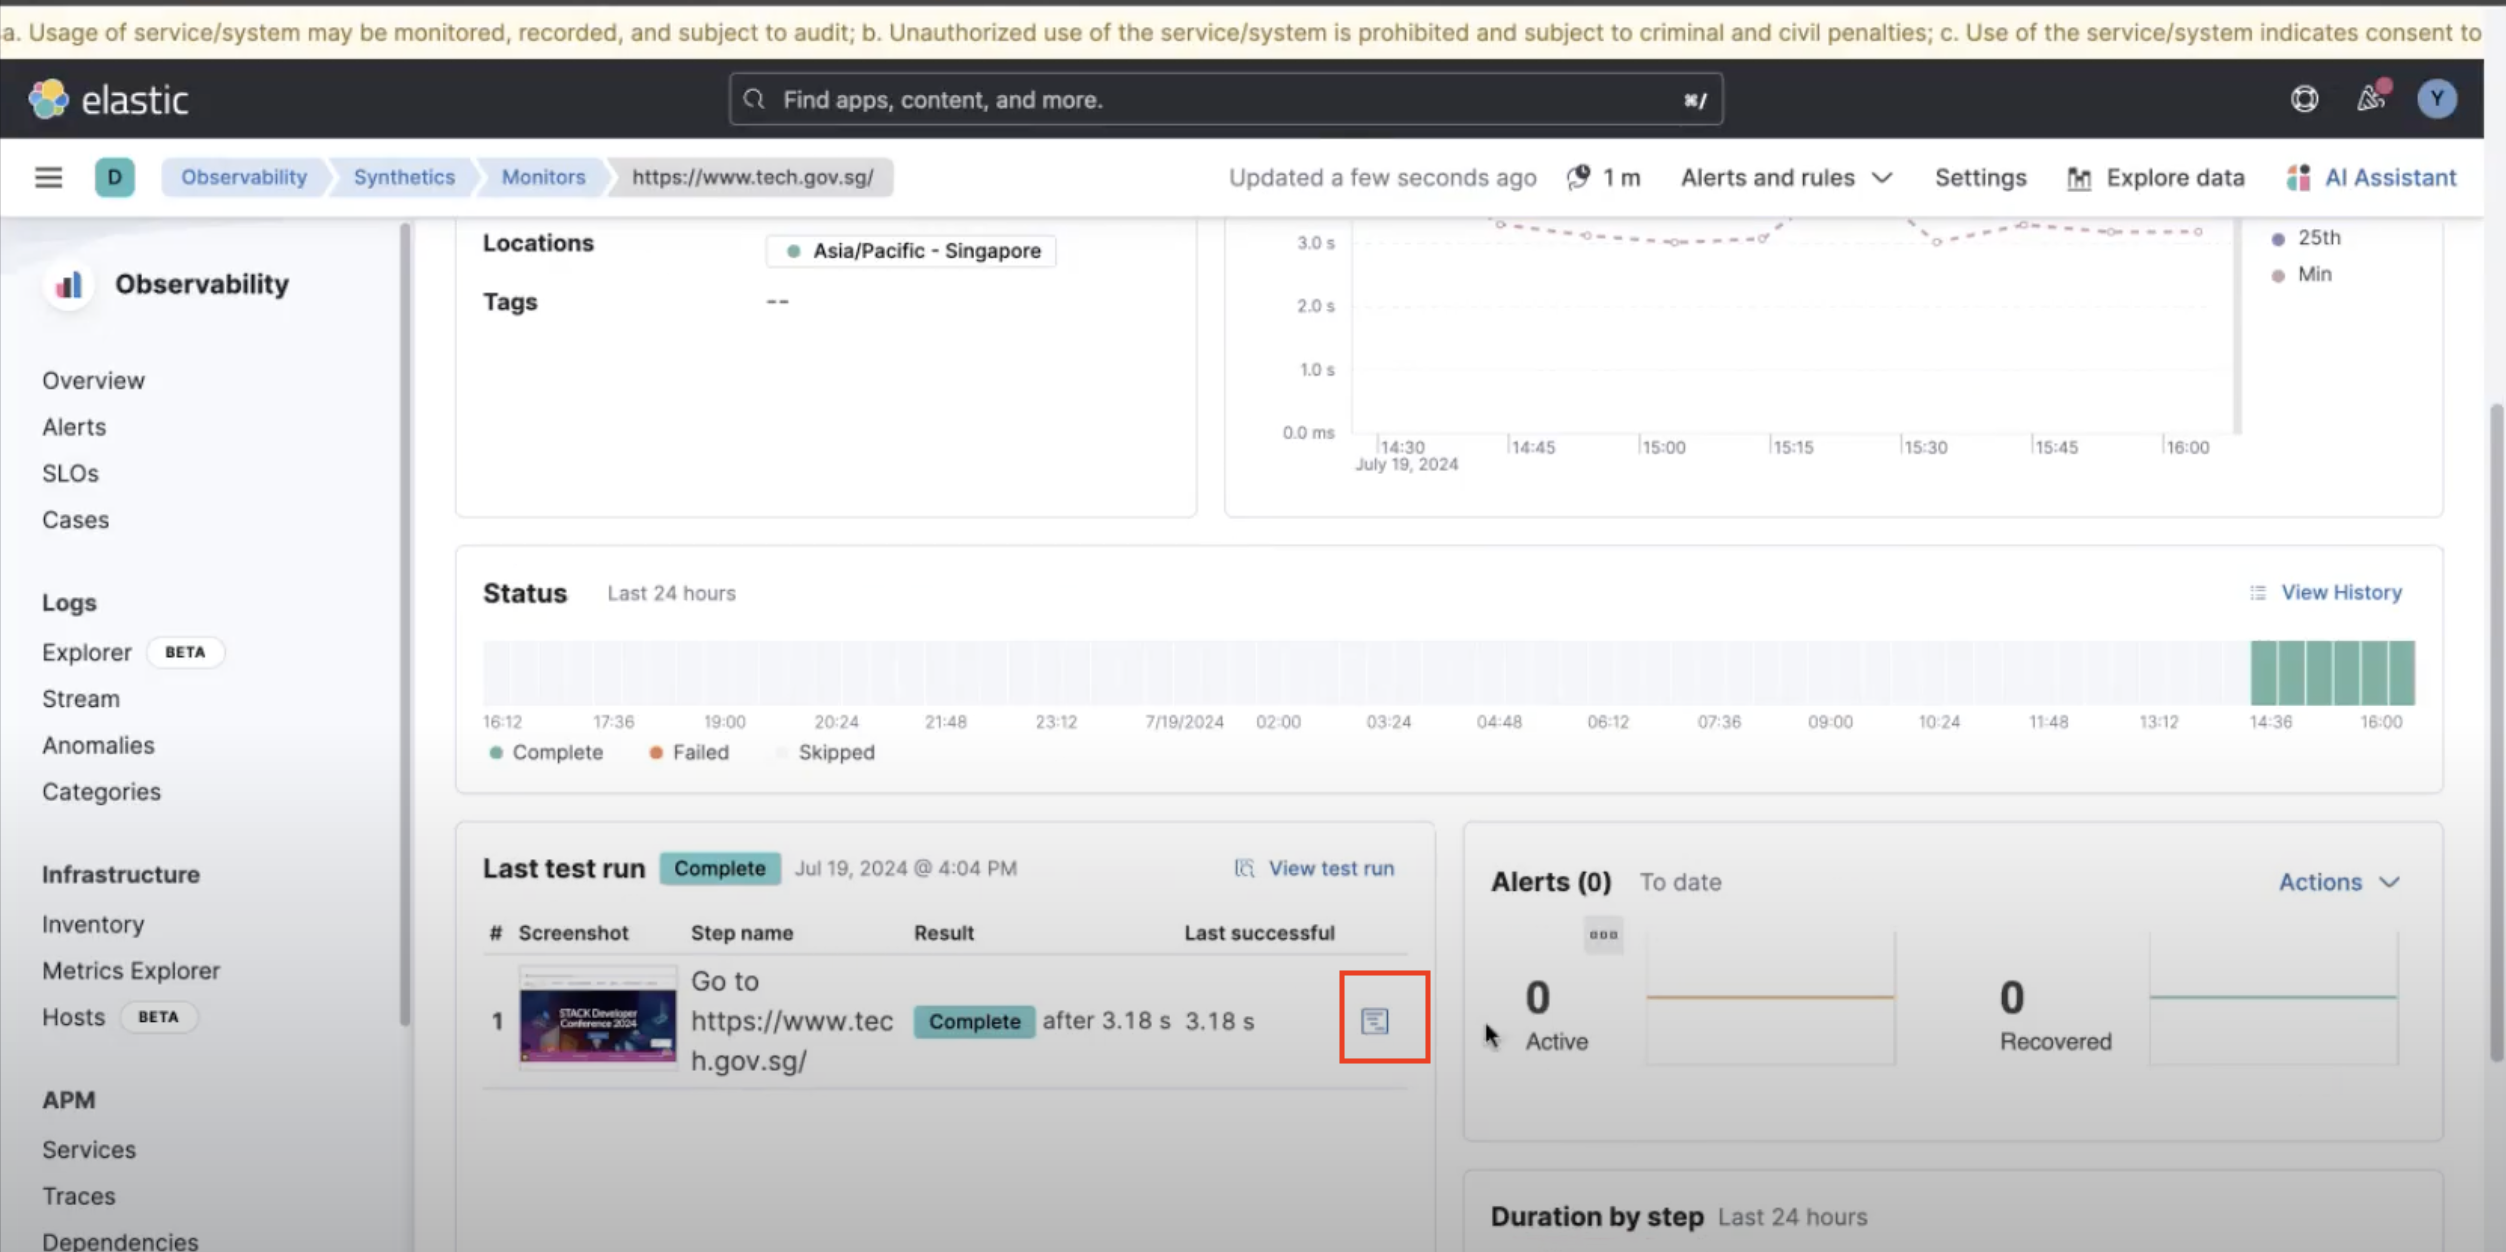Click the user avatar Y
This screenshot has height=1252, width=2506.
pyautogui.click(x=2436, y=99)
